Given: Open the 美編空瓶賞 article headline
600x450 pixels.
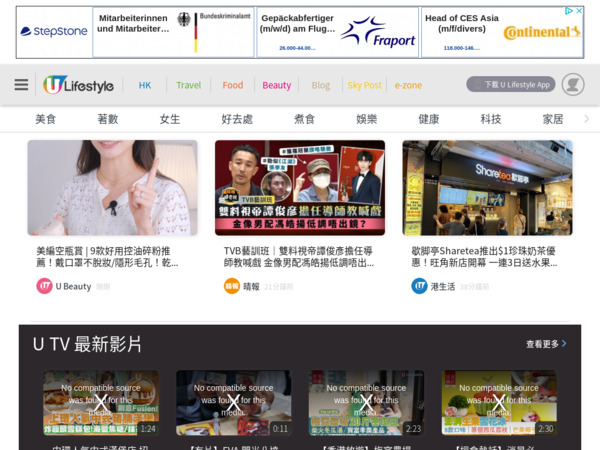Looking at the screenshot, I should 107,257.
